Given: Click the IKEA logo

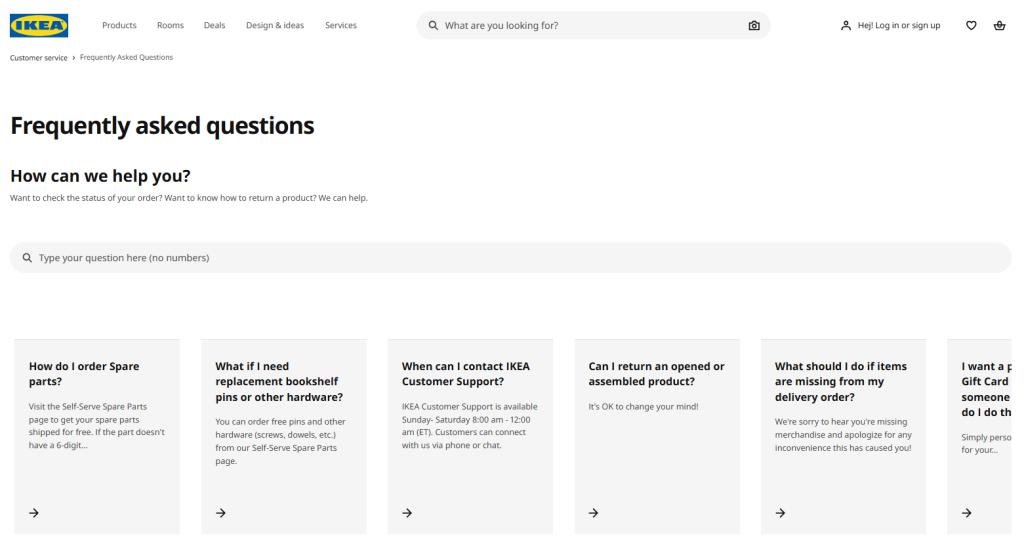Looking at the screenshot, I should (x=39, y=25).
